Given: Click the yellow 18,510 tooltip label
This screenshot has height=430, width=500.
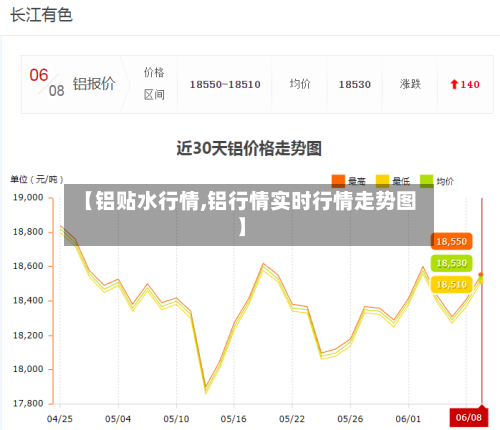Looking at the screenshot, I should click(452, 285).
